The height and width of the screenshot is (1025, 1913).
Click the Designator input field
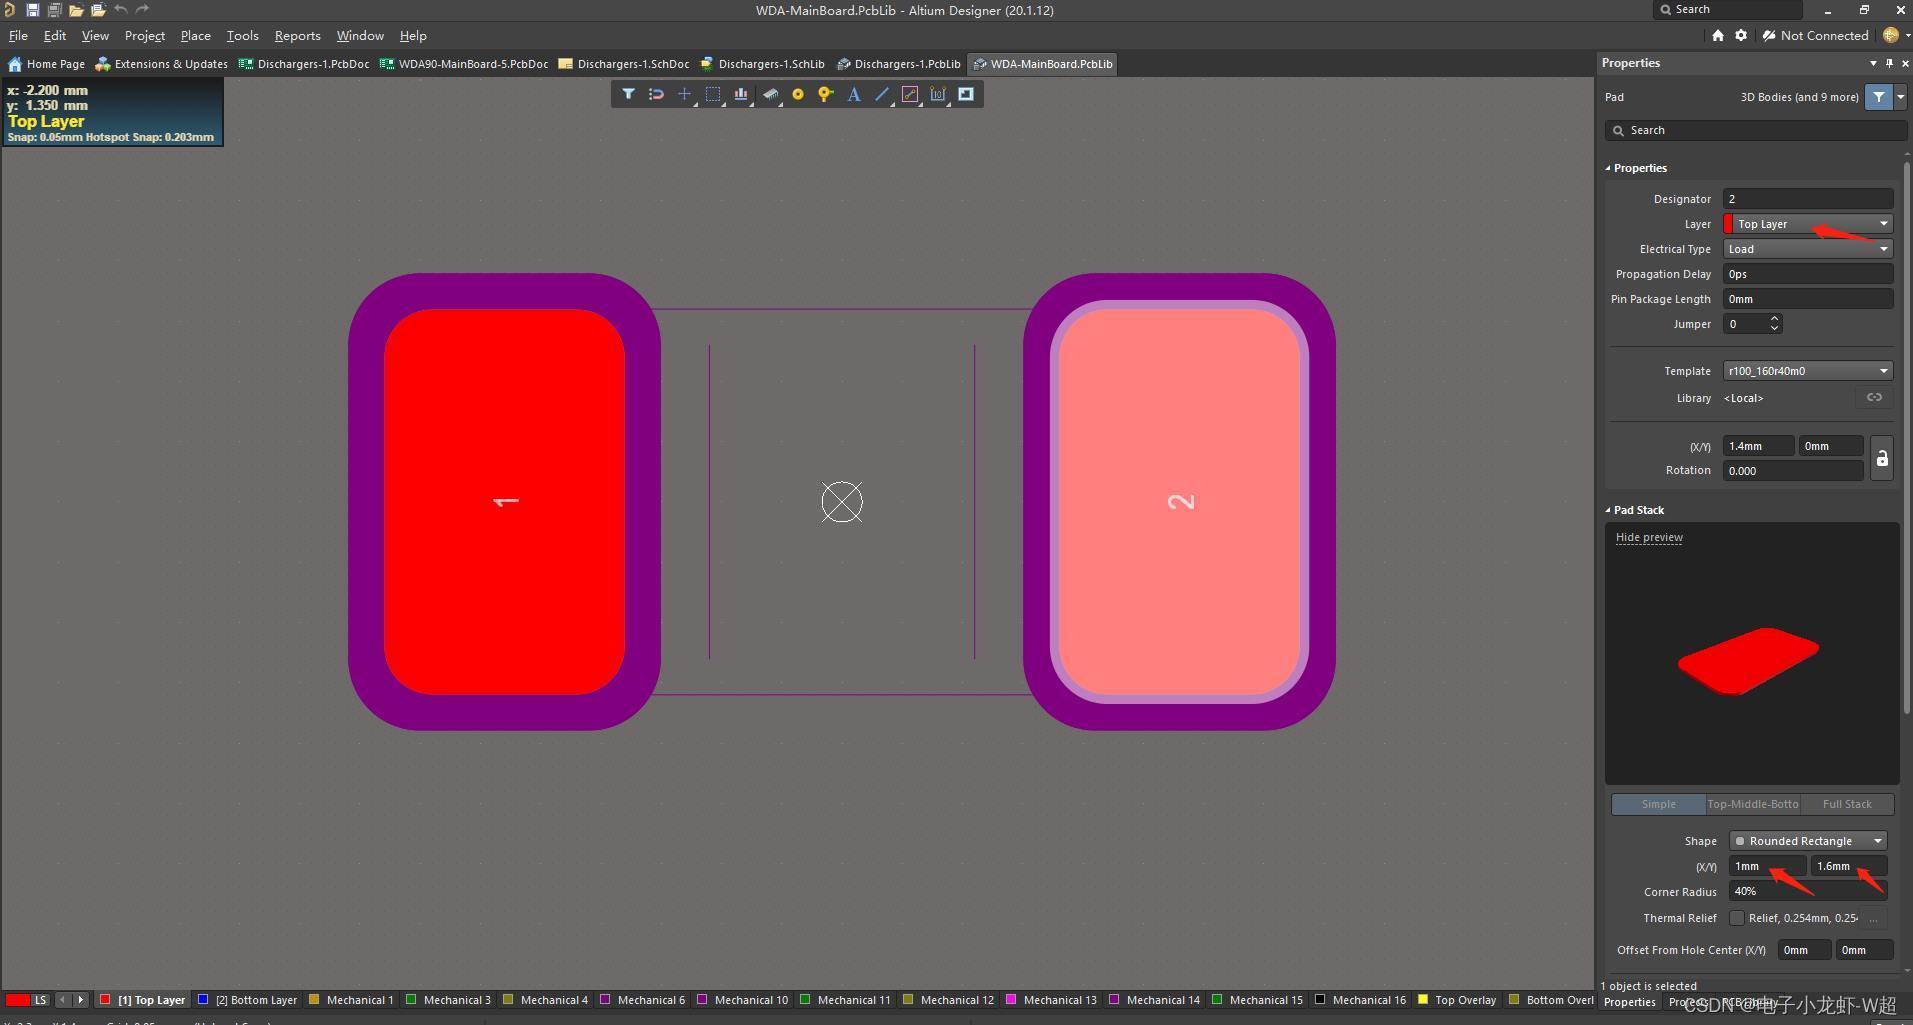point(1808,199)
